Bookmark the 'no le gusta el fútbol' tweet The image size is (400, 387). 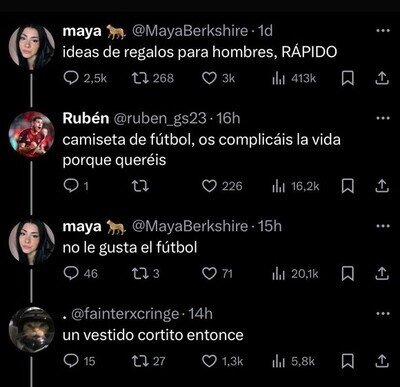click(x=348, y=274)
